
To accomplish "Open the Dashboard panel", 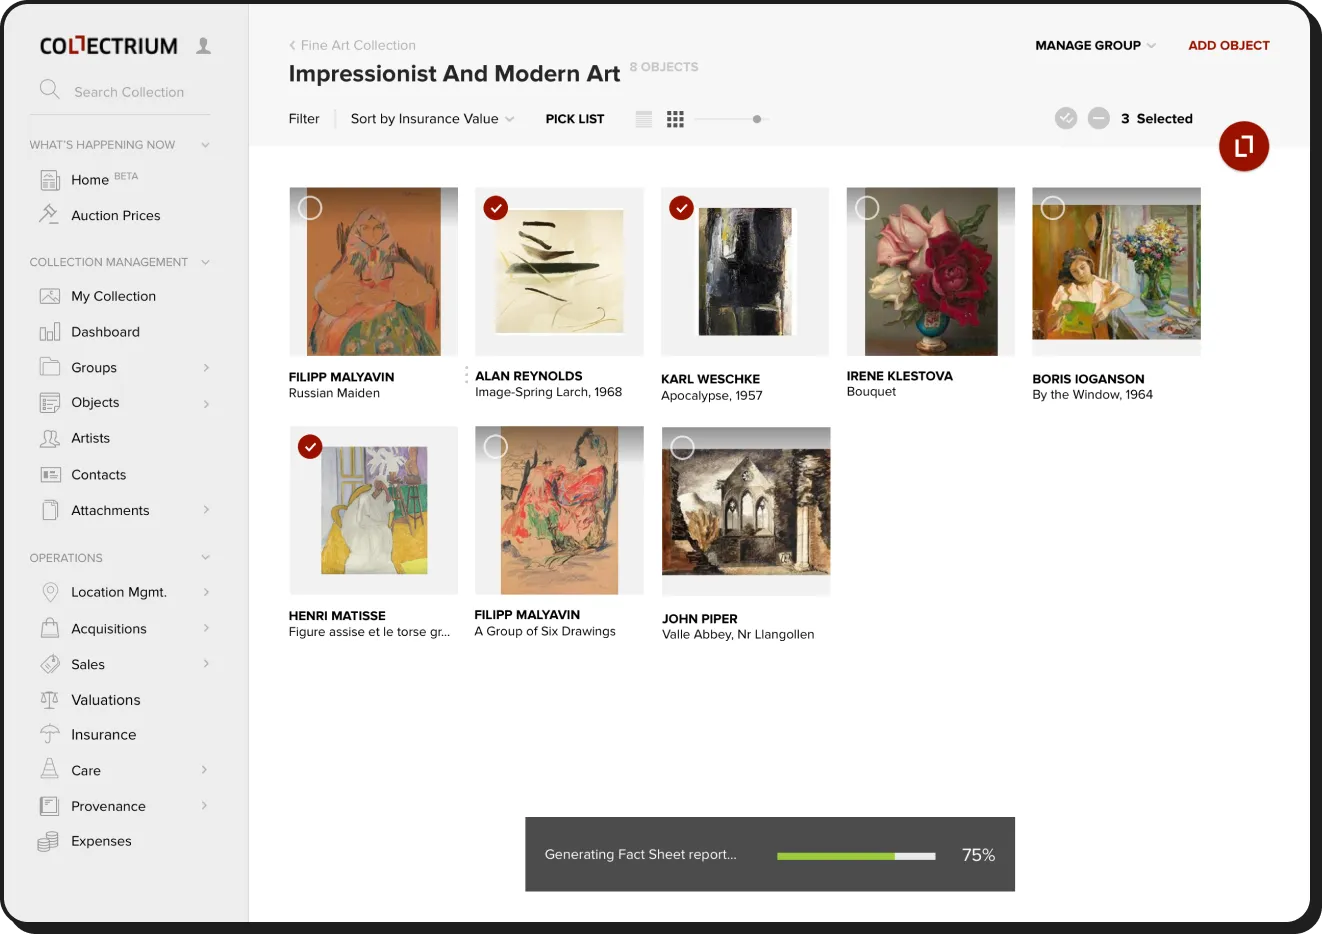I will (x=106, y=331).
